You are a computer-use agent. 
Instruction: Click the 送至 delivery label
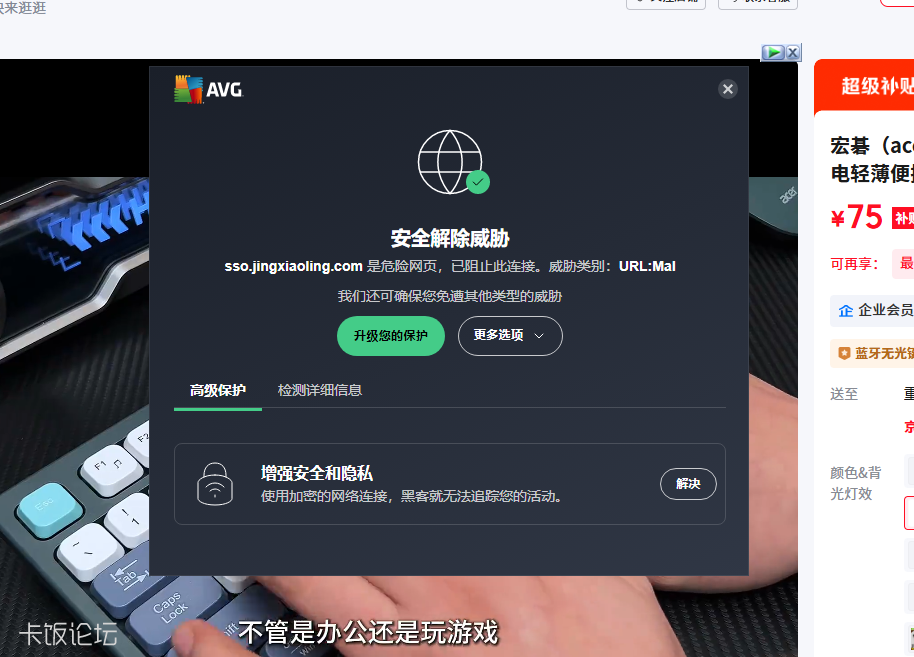tap(844, 394)
